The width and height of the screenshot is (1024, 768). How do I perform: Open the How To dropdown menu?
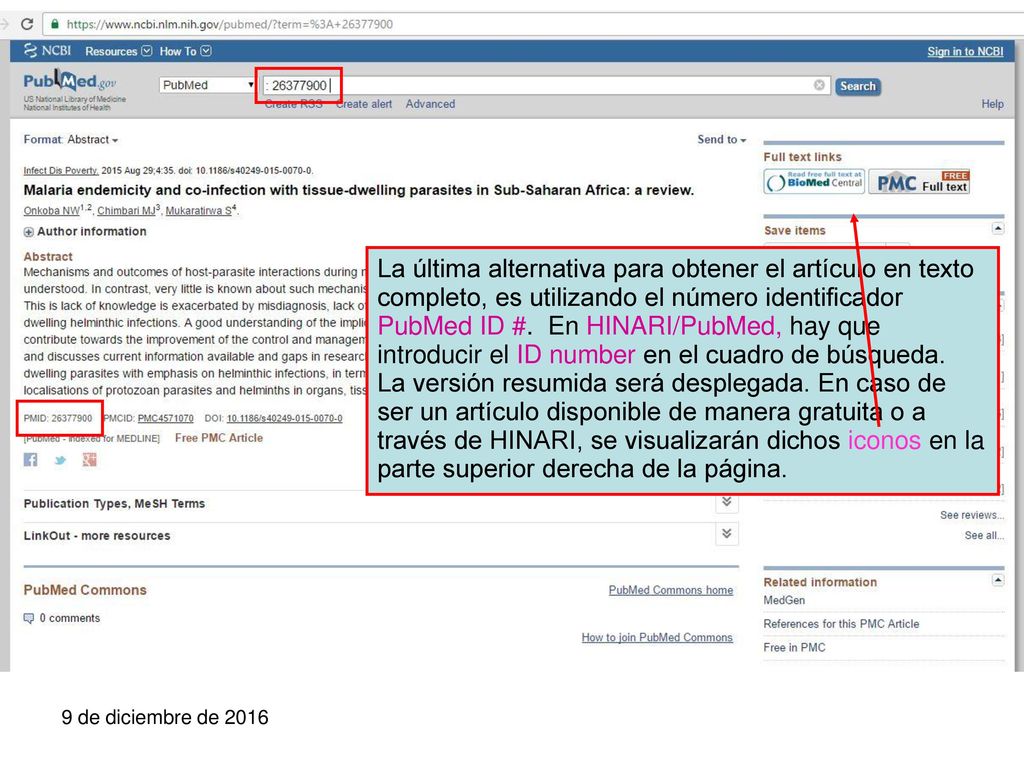185,51
